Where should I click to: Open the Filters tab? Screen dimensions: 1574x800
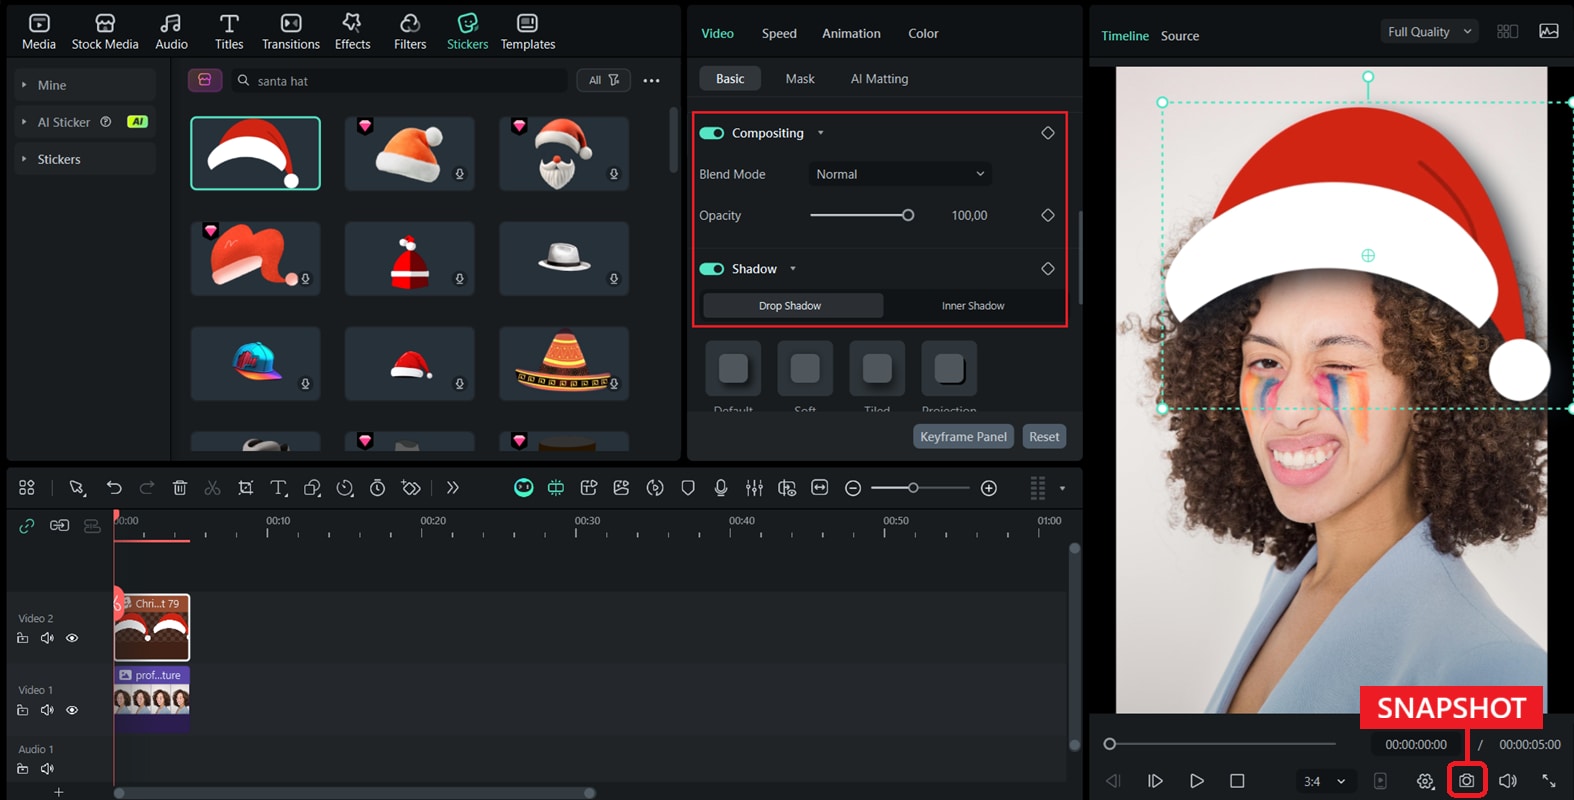410,32
